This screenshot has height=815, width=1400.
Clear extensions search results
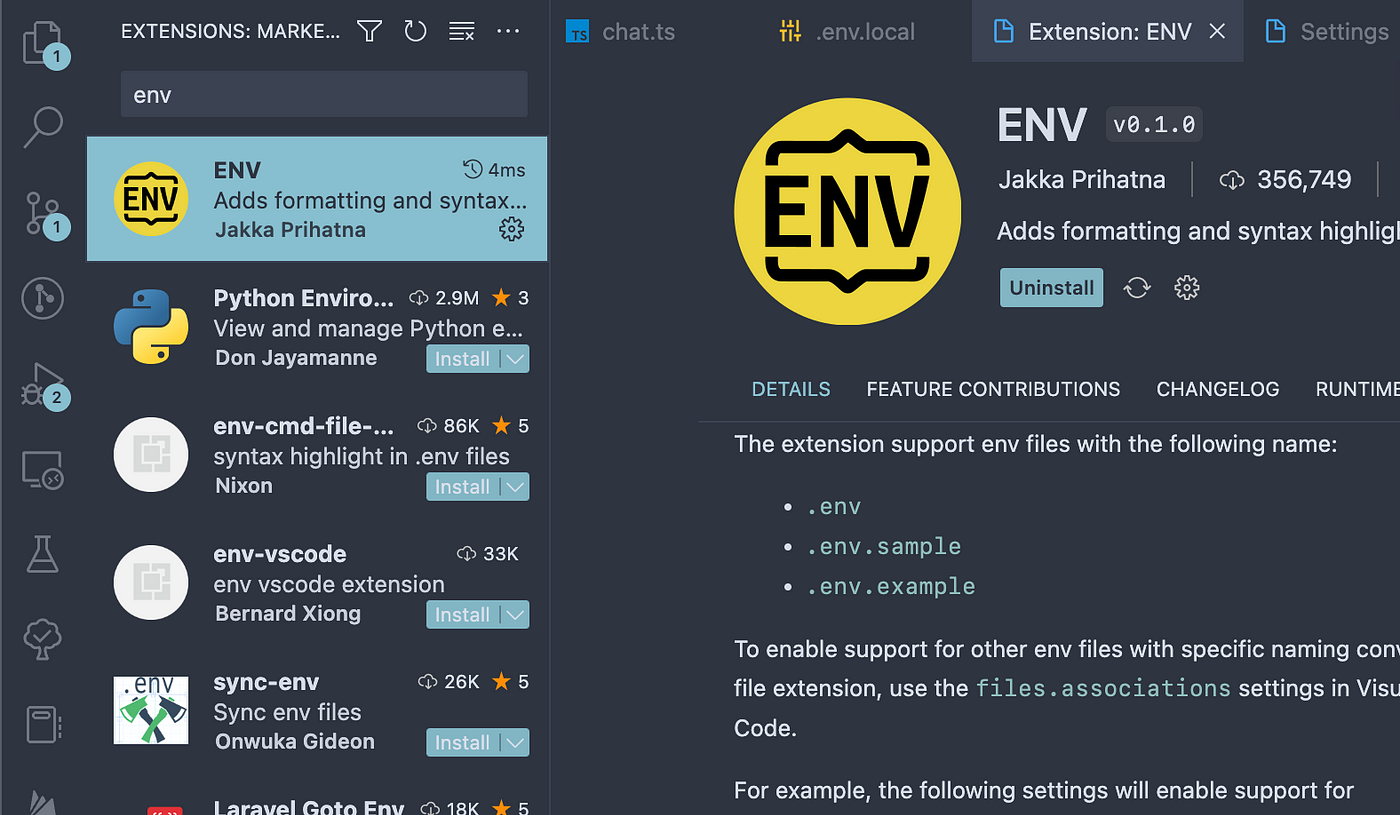461,31
